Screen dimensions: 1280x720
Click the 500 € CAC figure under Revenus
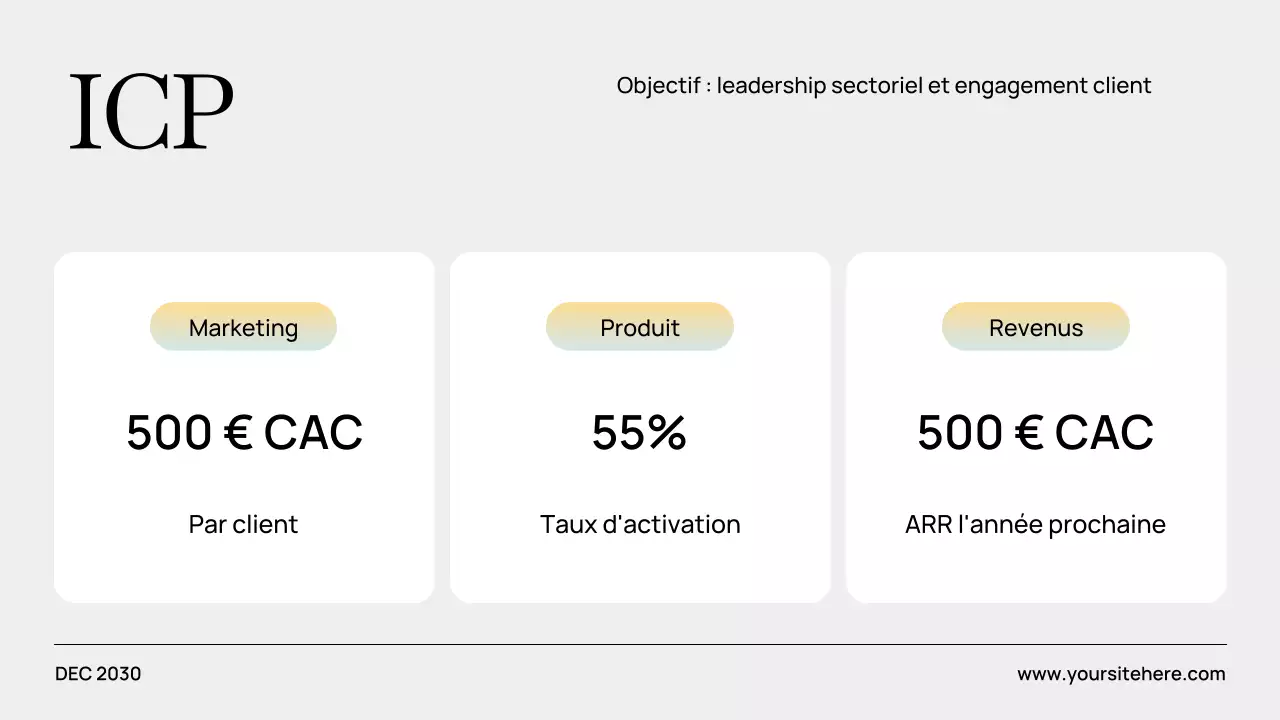coord(1036,432)
